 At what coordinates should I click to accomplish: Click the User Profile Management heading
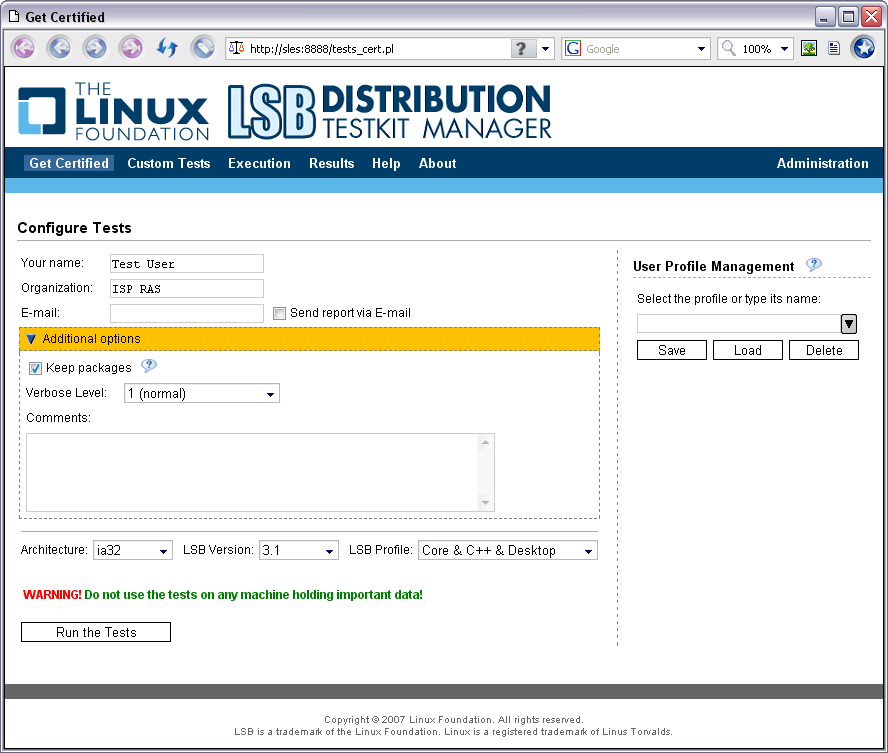tap(714, 266)
